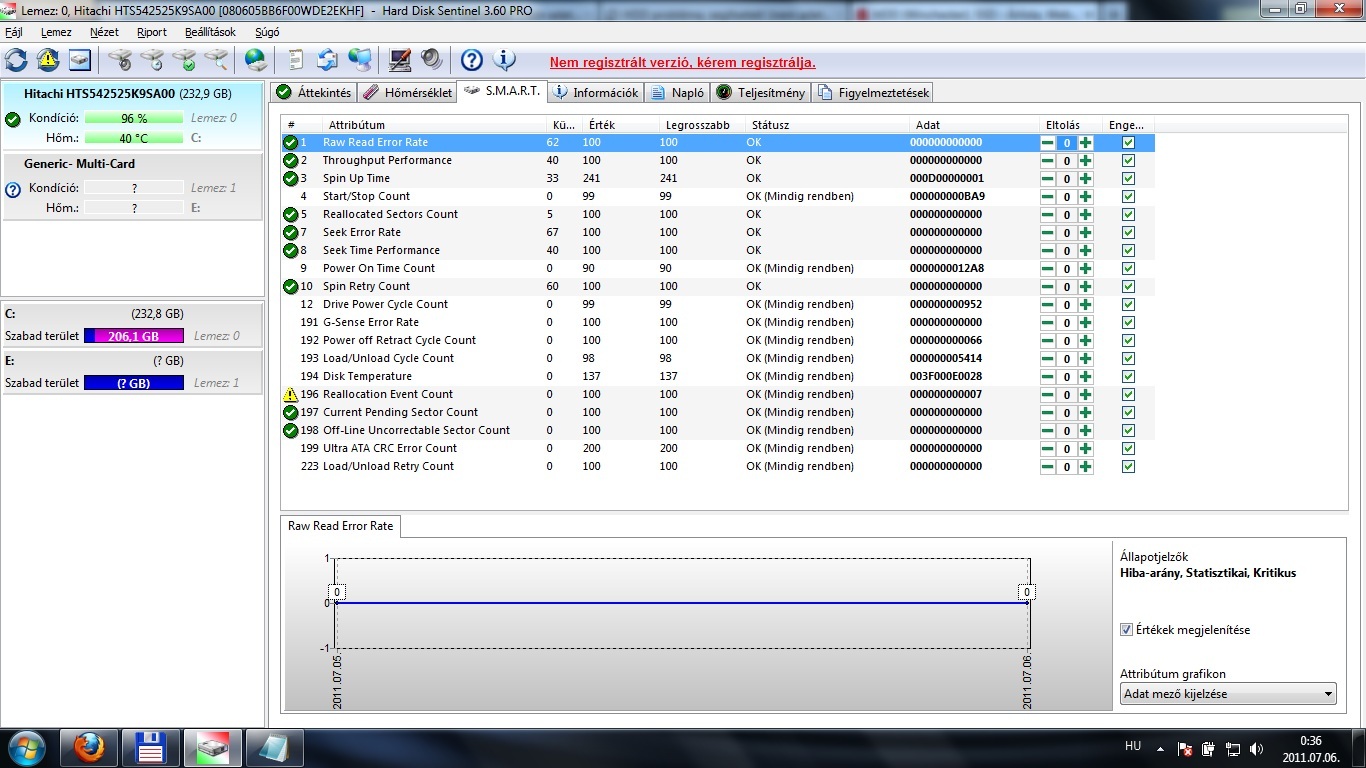Uncheck the enable box for Raw Read Error Rate
The height and width of the screenshot is (768, 1366).
click(1128, 143)
